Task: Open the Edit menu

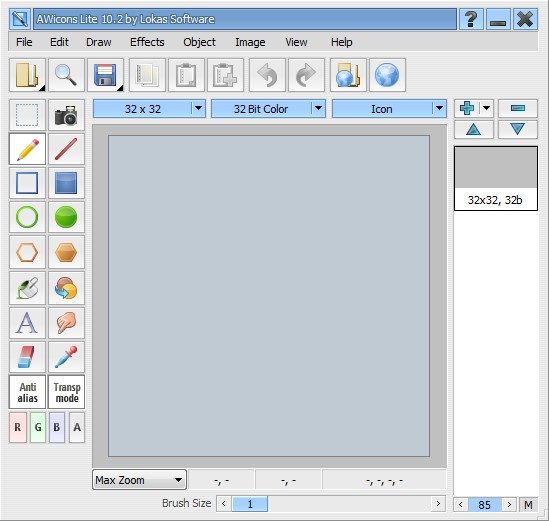Action: click(x=59, y=42)
